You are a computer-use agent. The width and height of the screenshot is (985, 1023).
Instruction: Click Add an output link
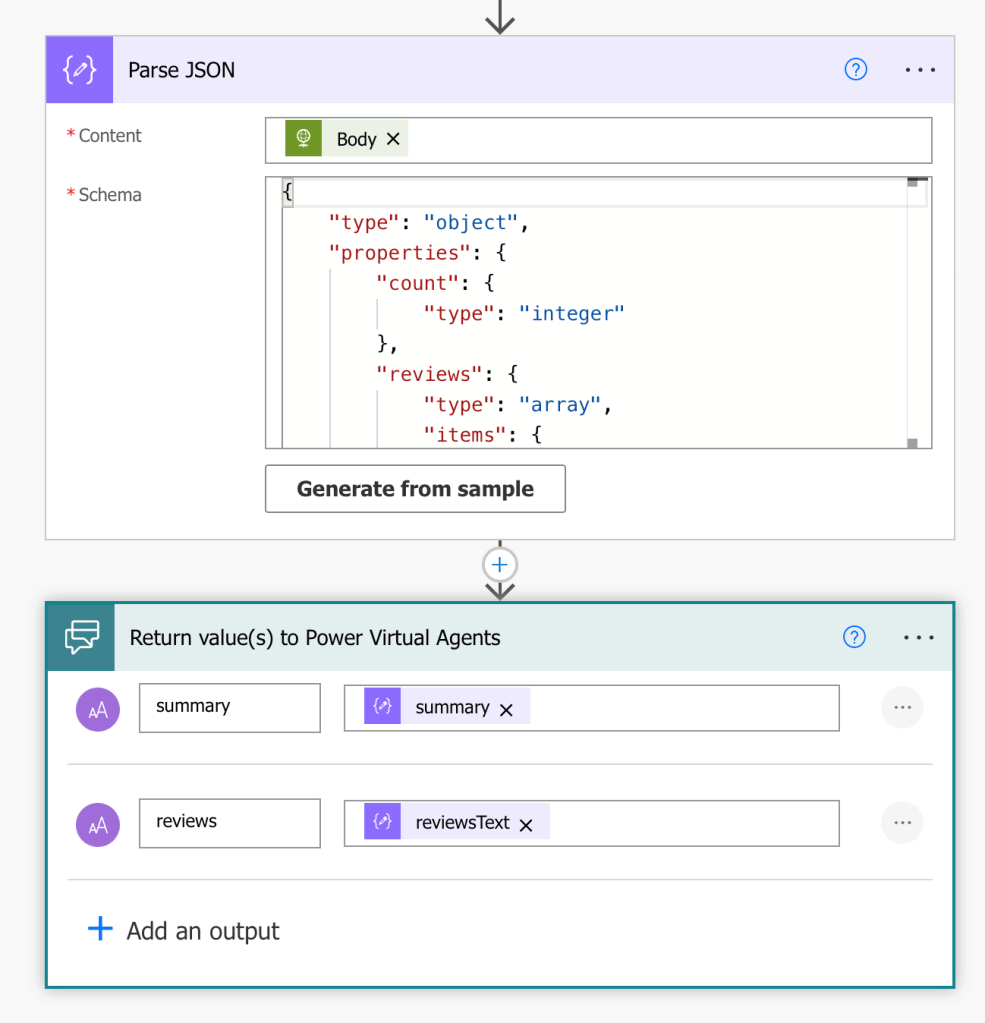(x=184, y=931)
